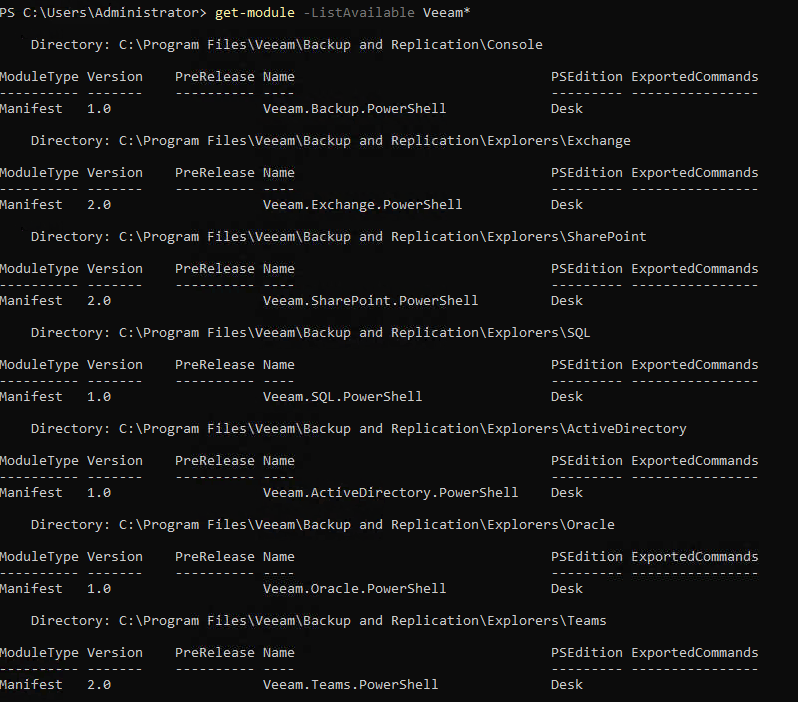Screen dimensions: 798x702
Task: Click Desk in the Veeam.Exchange.PowerShell row
Action: click(x=566, y=205)
